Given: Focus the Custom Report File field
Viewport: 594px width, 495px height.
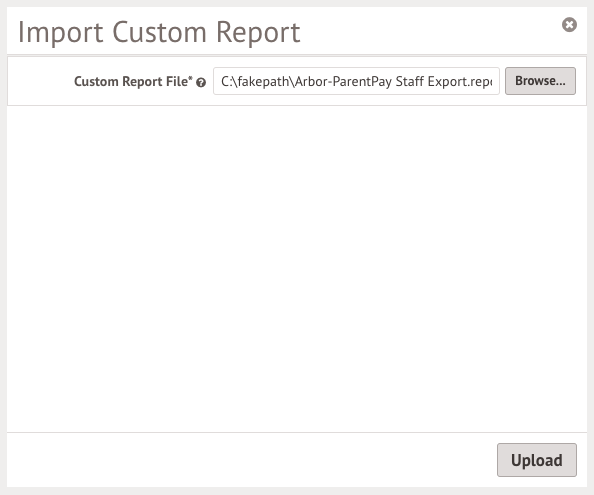Looking at the screenshot, I should click(x=356, y=81).
